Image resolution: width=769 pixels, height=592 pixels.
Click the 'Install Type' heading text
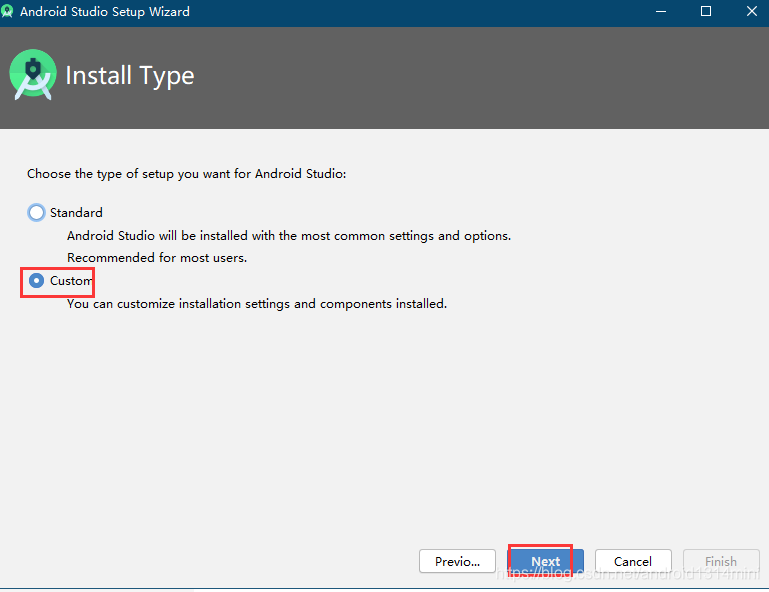coord(130,76)
